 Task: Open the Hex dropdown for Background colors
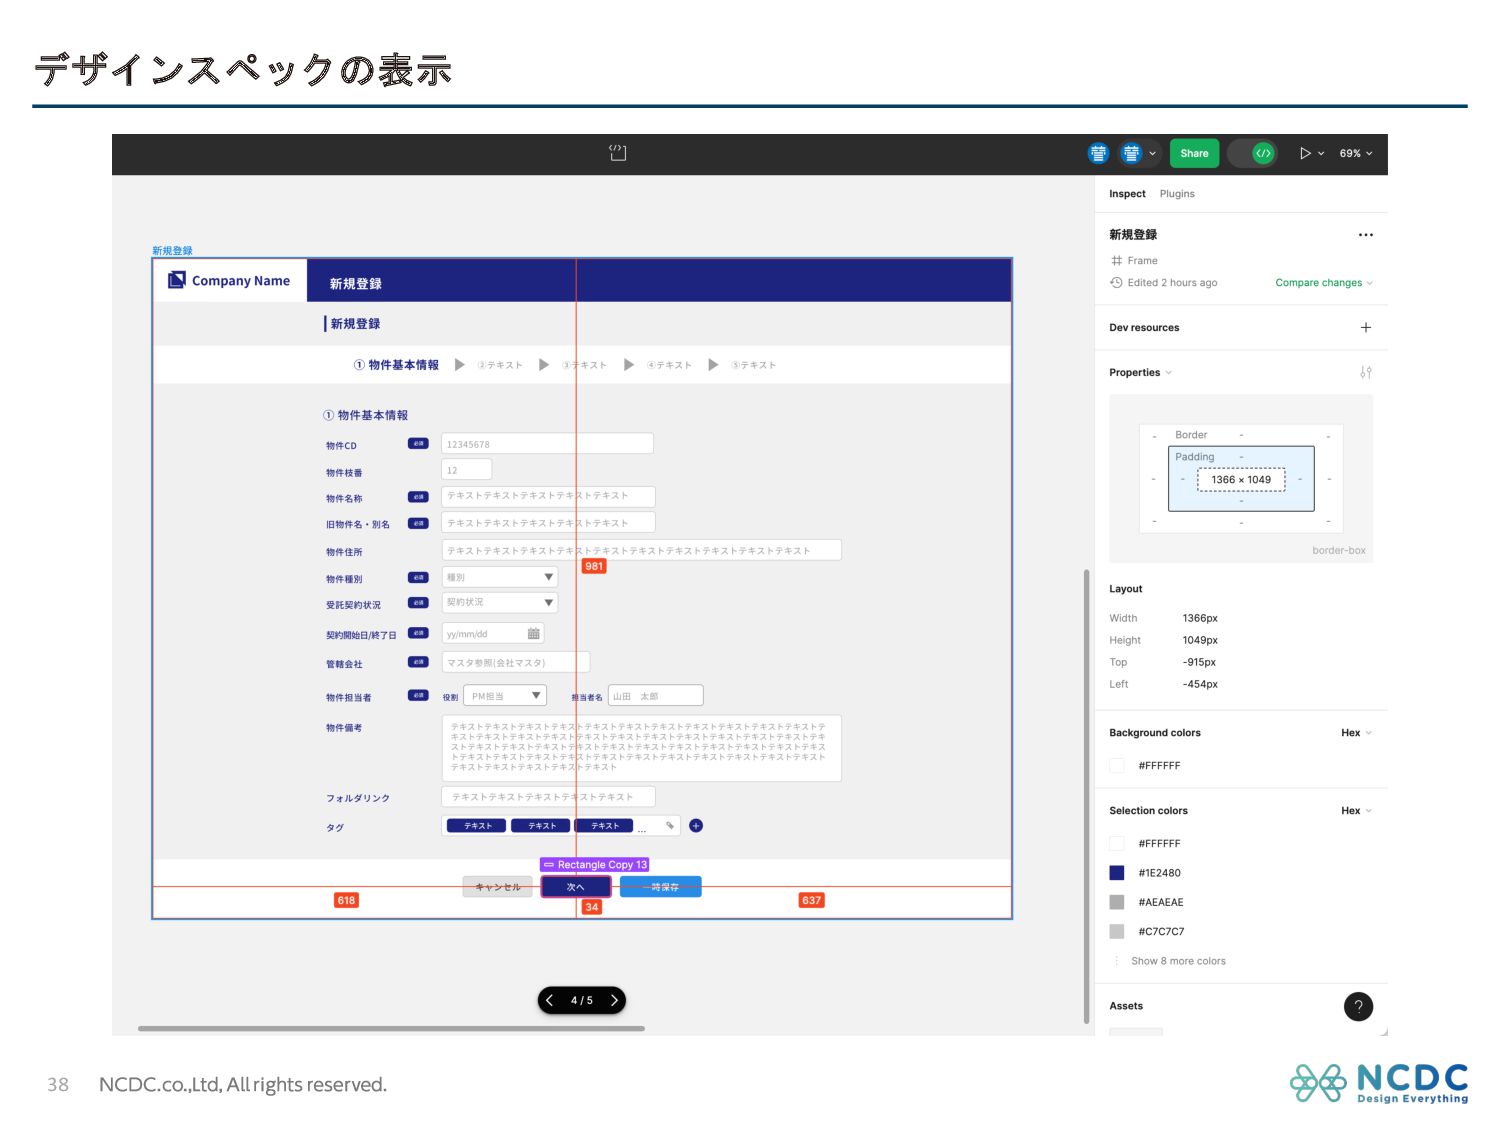click(1355, 732)
